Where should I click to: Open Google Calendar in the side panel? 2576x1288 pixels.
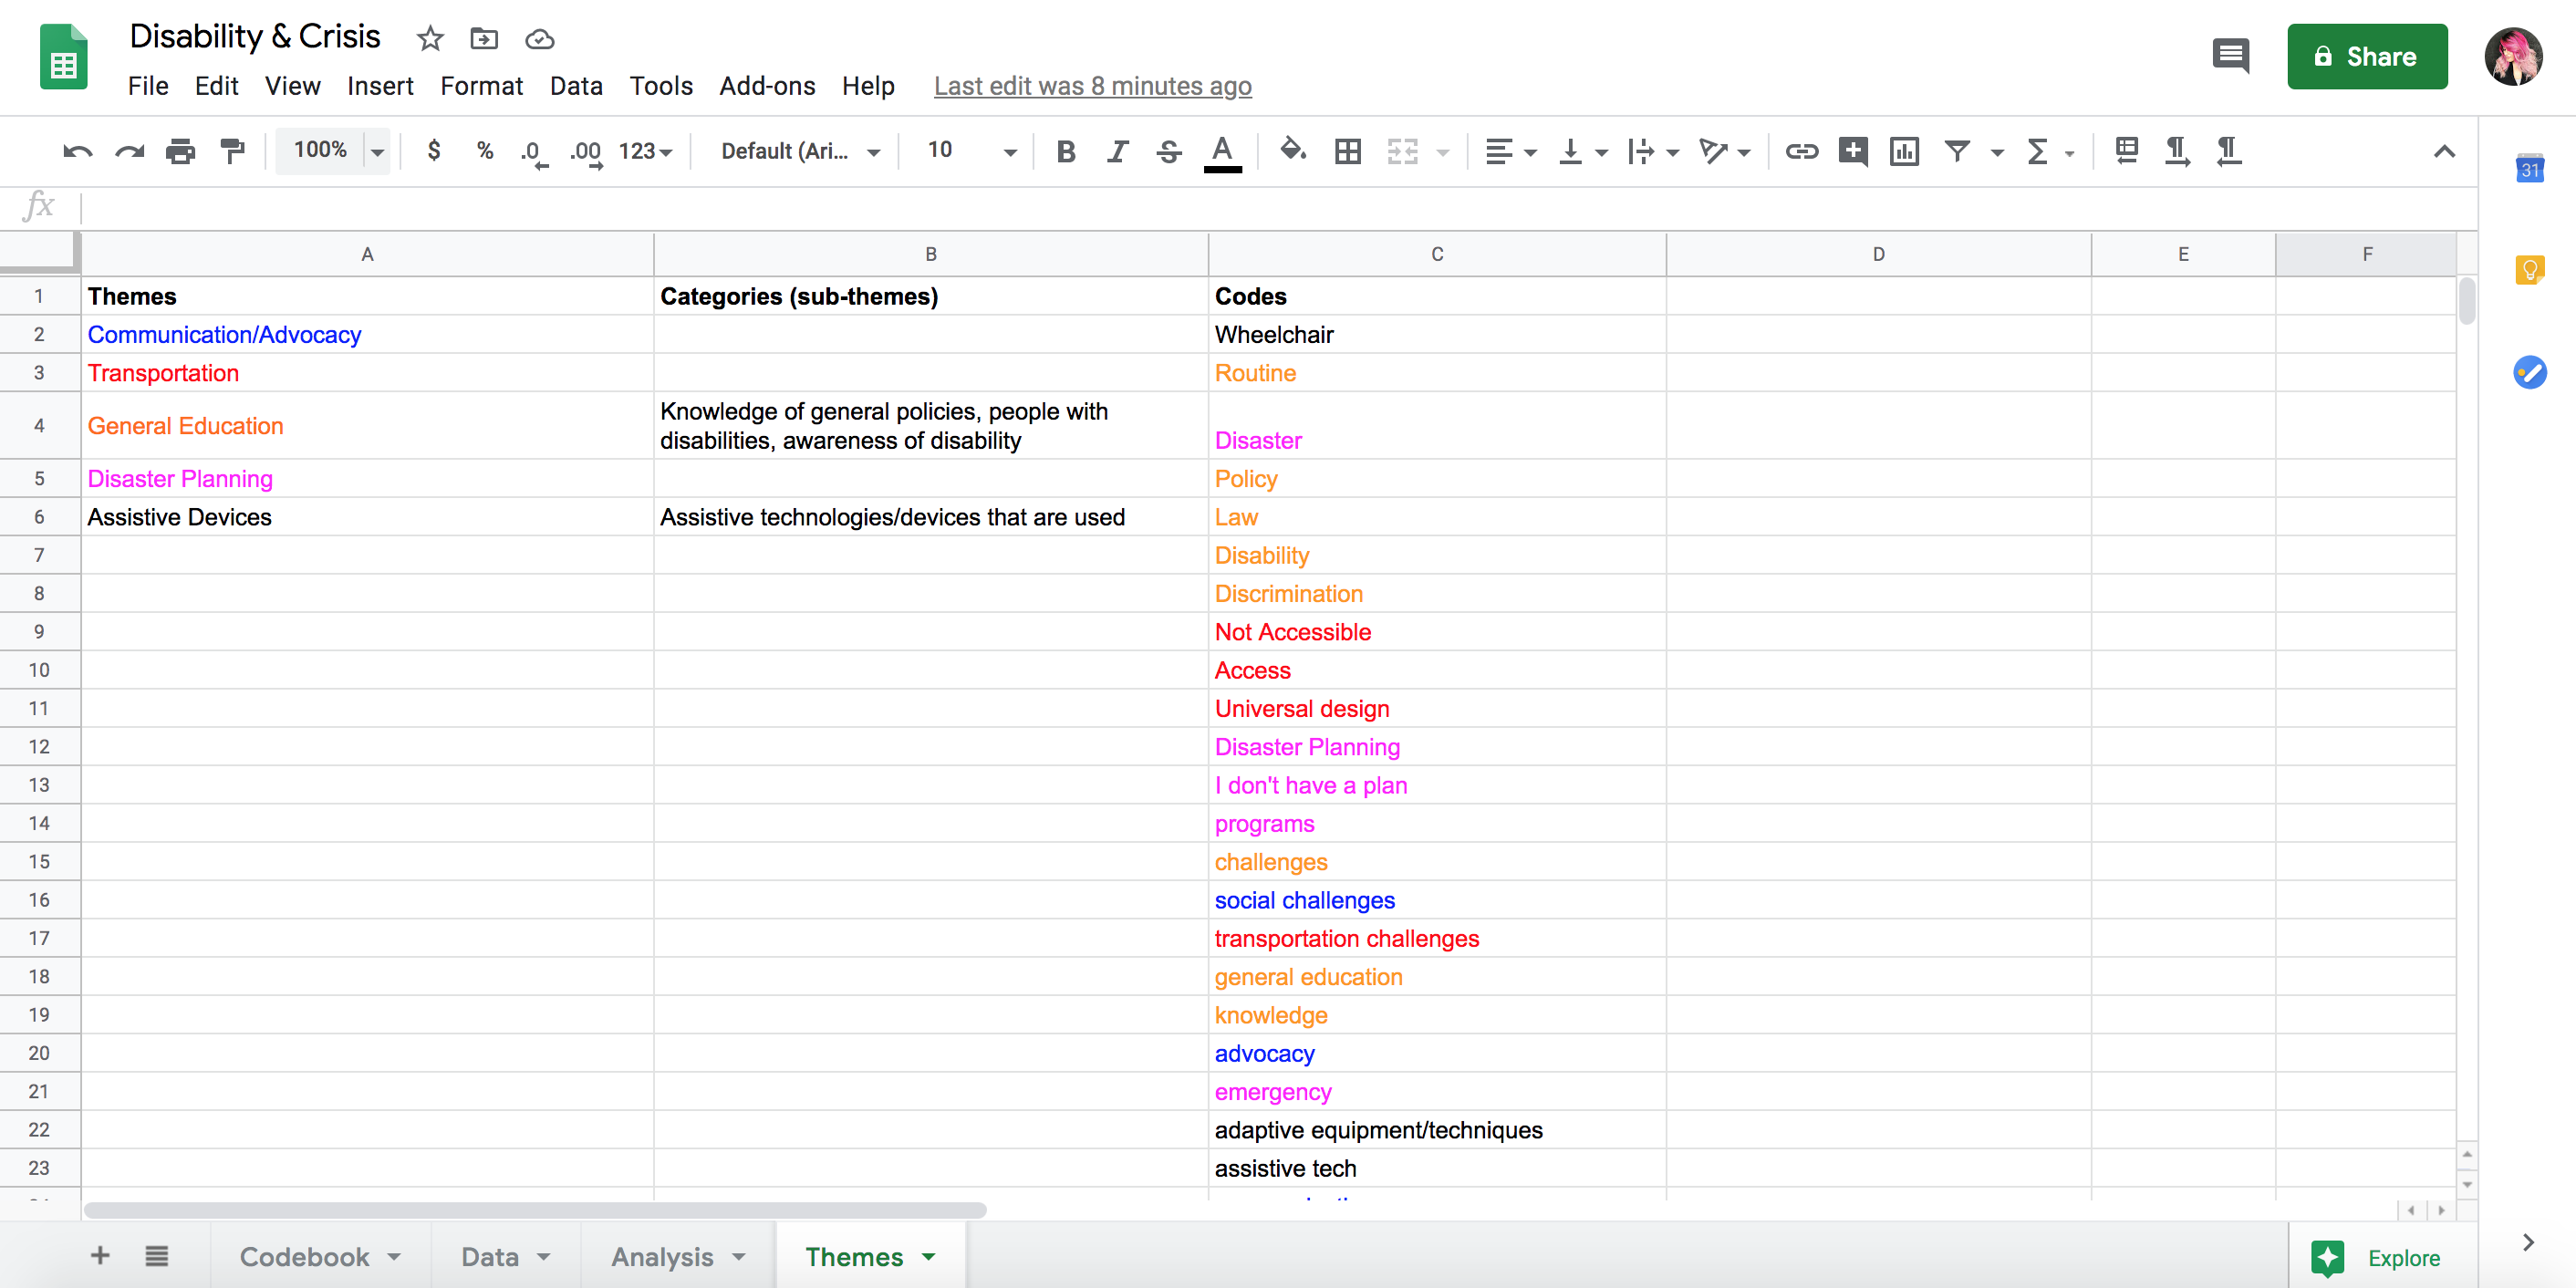point(2532,169)
